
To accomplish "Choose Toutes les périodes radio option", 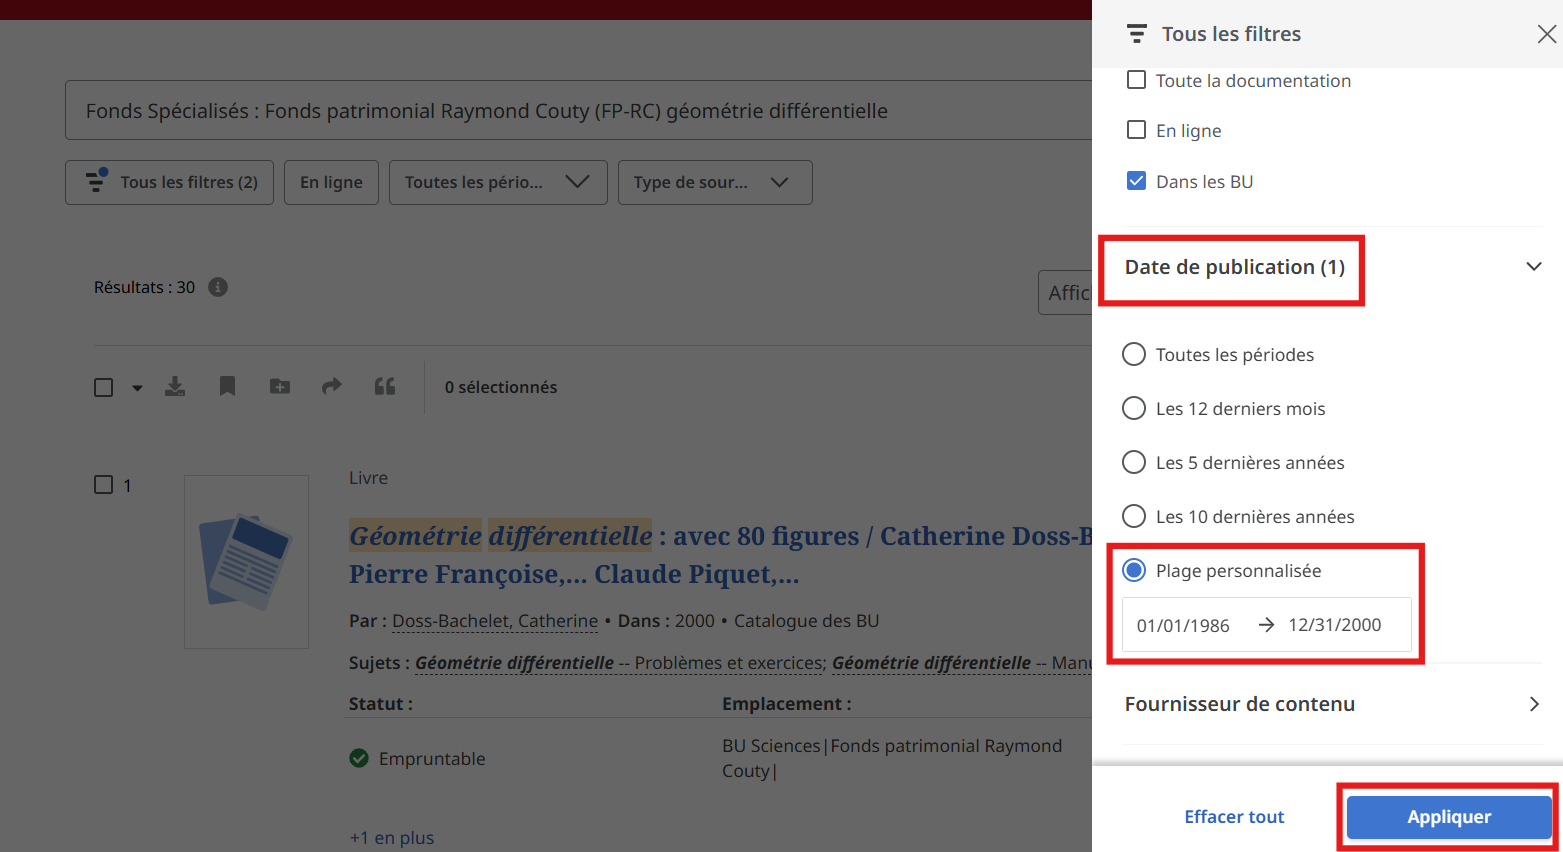I will click(x=1134, y=355).
